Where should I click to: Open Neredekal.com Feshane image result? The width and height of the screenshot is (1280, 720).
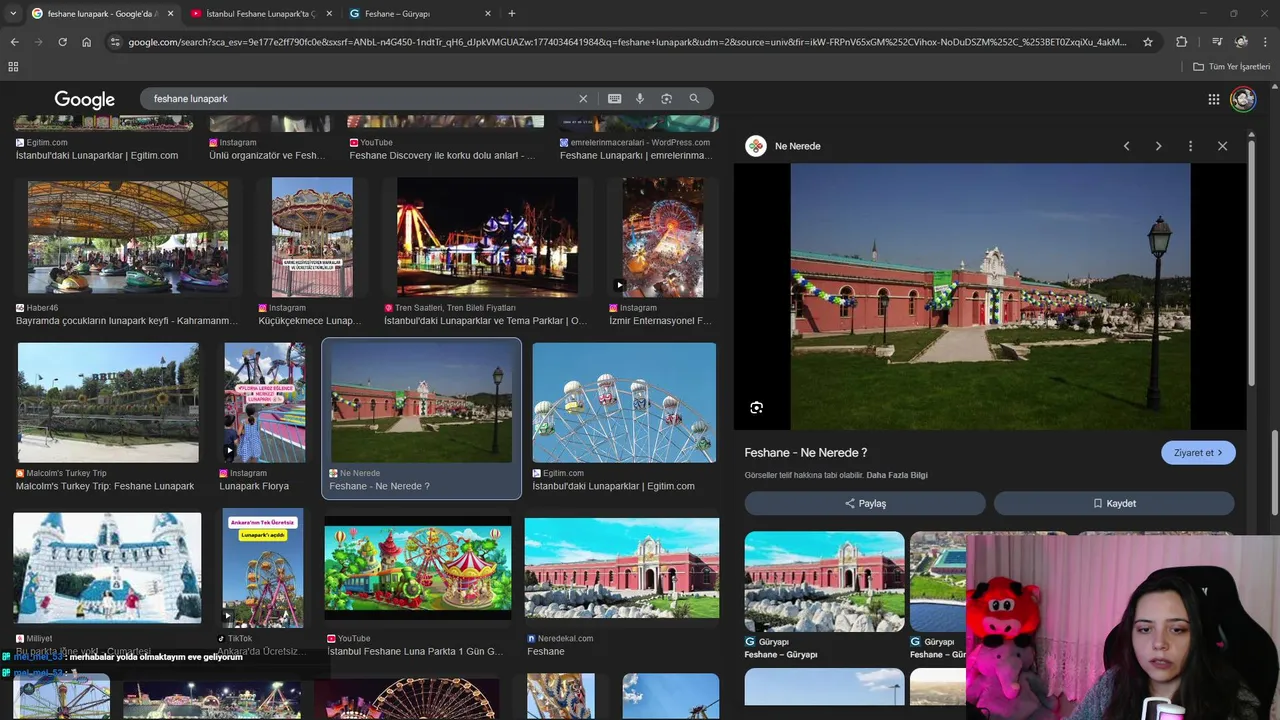[622, 568]
